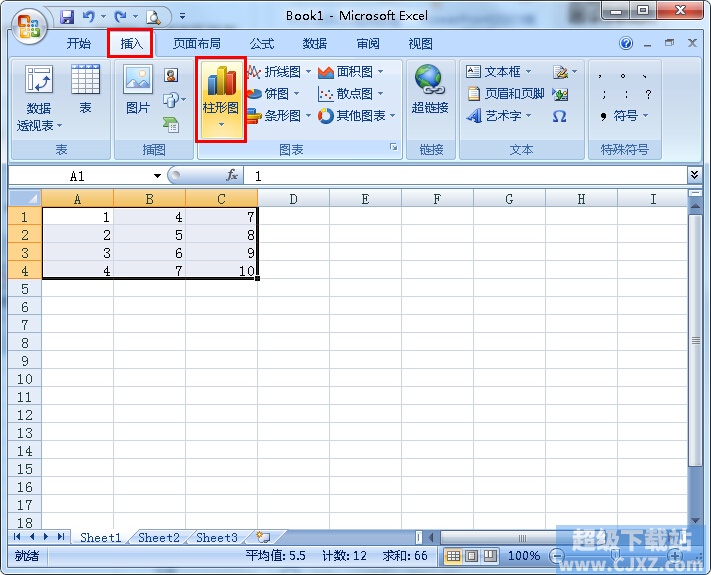The width and height of the screenshot is (711, 575).
Task: Open the 柱形图 column chart menu
Action: [221, 99]
